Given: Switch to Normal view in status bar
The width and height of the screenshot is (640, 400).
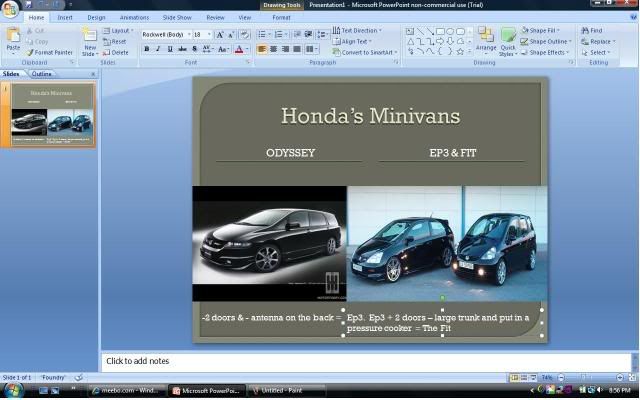Looking at the screenshot, I should (x=514, y=378).
